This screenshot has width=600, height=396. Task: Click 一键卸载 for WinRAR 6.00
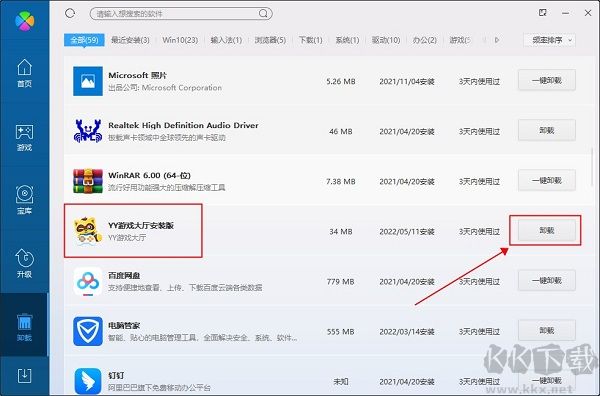coord(547,181)
